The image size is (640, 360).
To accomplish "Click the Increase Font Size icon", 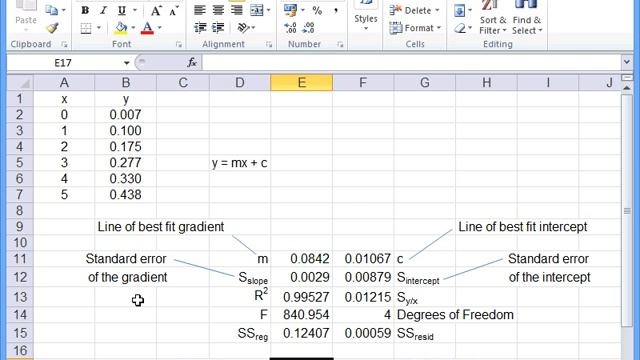I will click(x=156, y=11).
